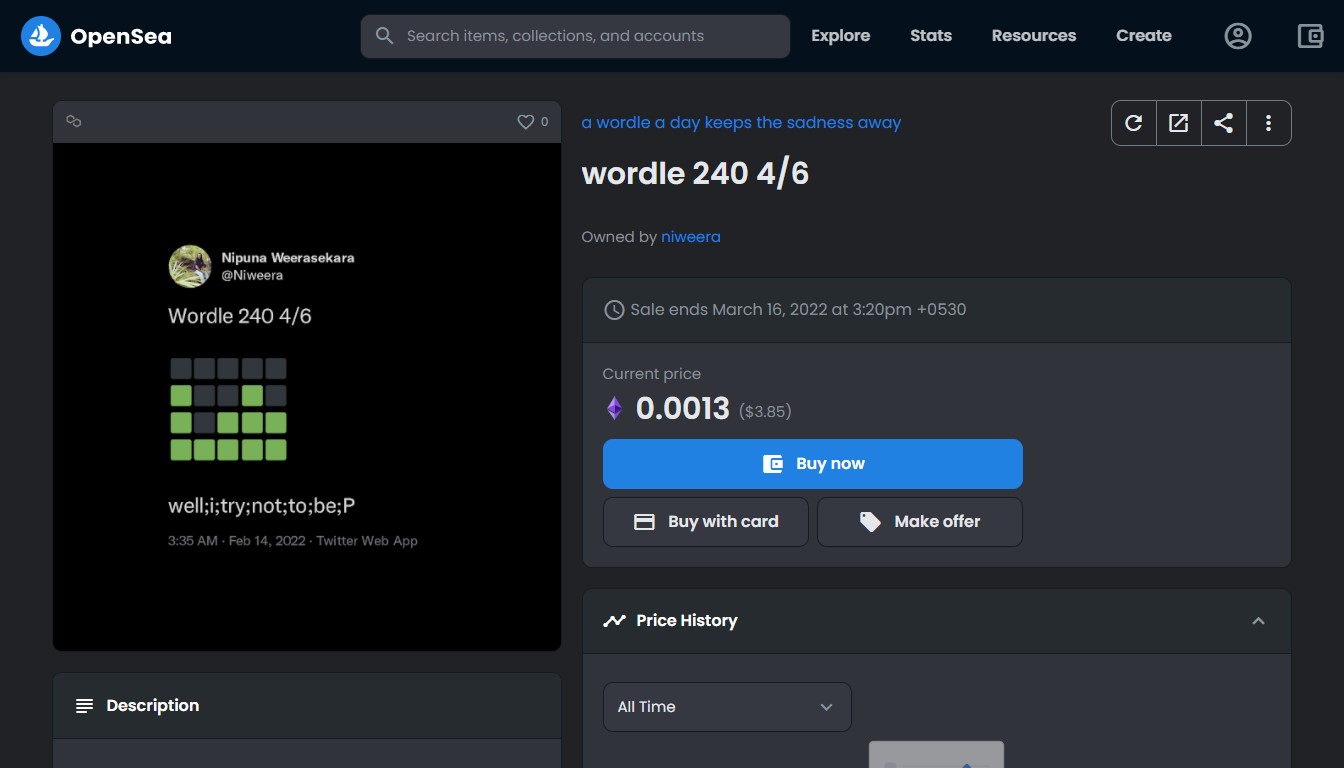Click the Description lines icon
1344x768 pixels.
[x=84, y=706]
